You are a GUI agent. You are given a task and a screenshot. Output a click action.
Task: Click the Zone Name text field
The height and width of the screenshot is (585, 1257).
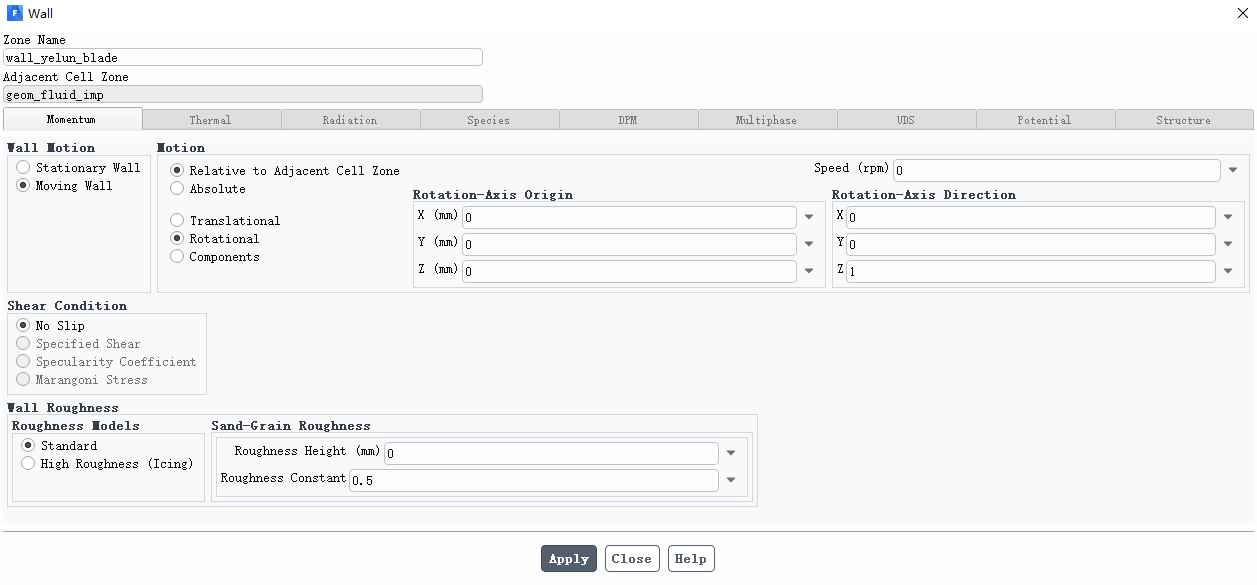click(243, 58)
